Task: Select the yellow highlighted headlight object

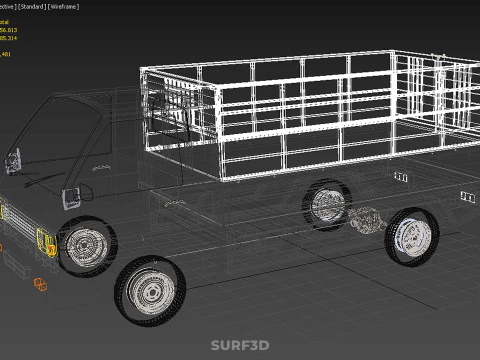Action: click(x=46, y=242)
